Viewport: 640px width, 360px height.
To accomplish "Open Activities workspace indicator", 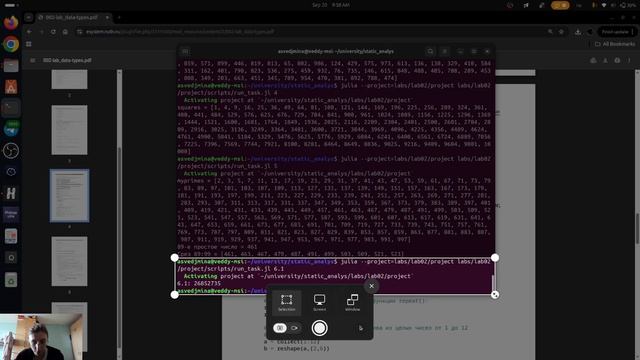I will coord(10,5).
